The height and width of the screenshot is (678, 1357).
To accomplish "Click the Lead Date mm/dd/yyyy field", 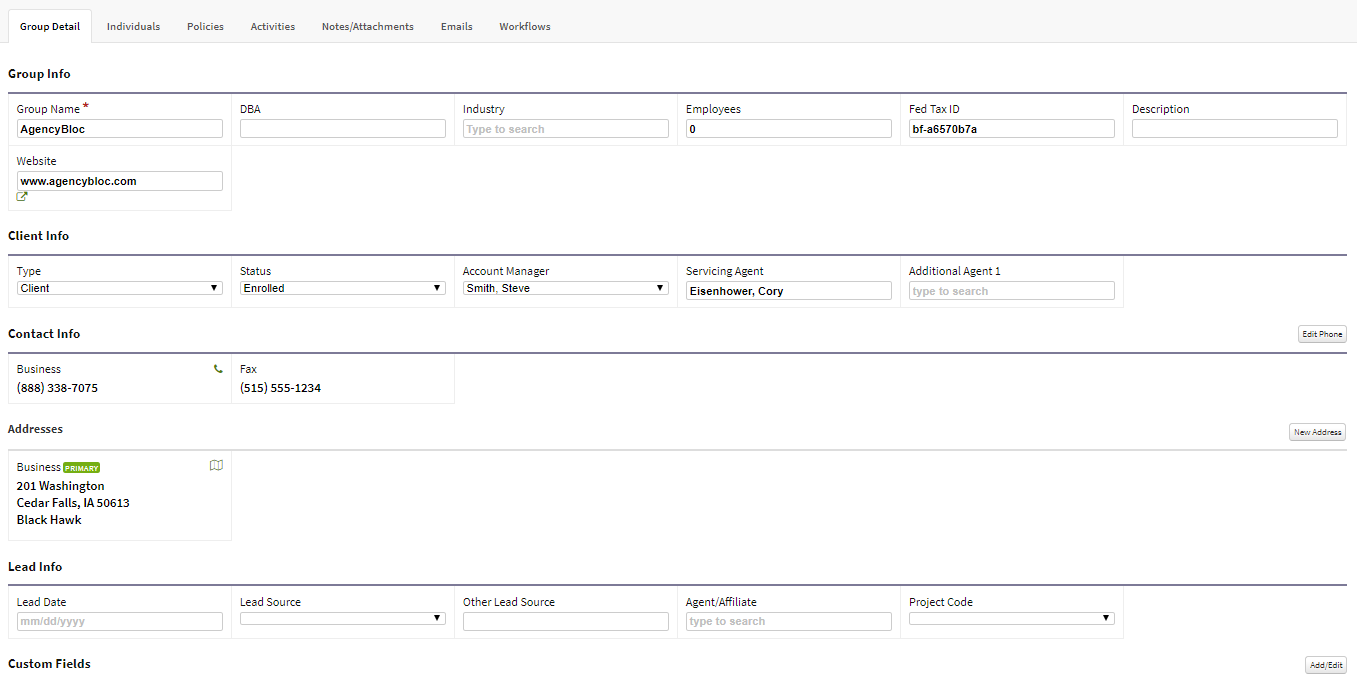I will (119, 621).
